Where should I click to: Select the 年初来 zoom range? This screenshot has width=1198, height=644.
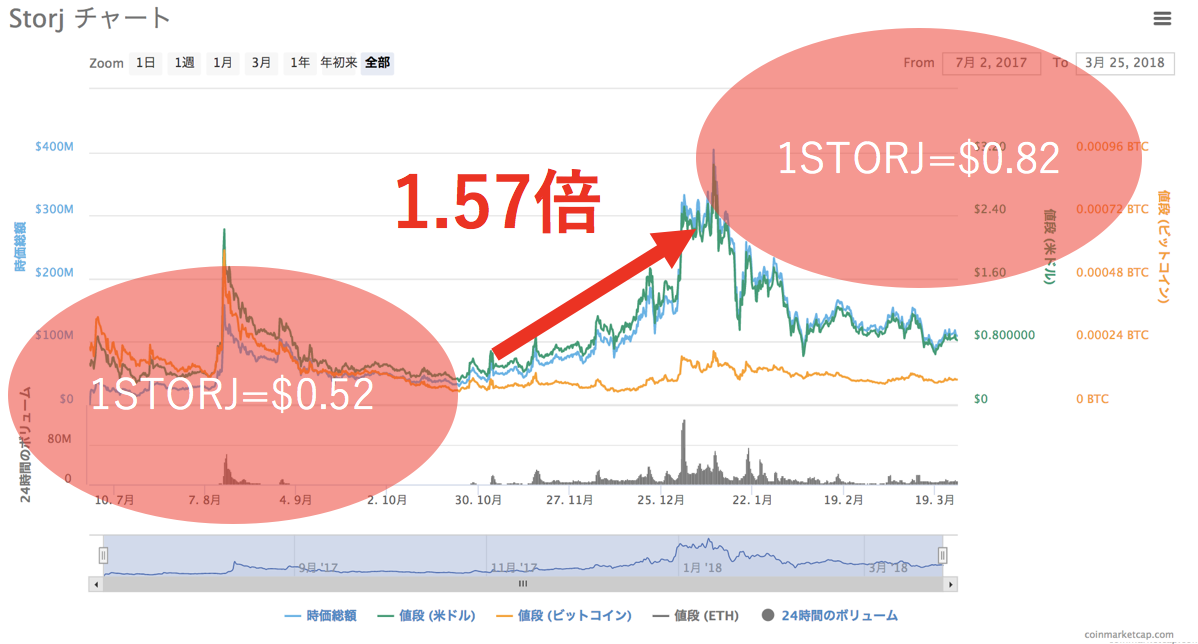pyautogui.click(x=338, y=63)
